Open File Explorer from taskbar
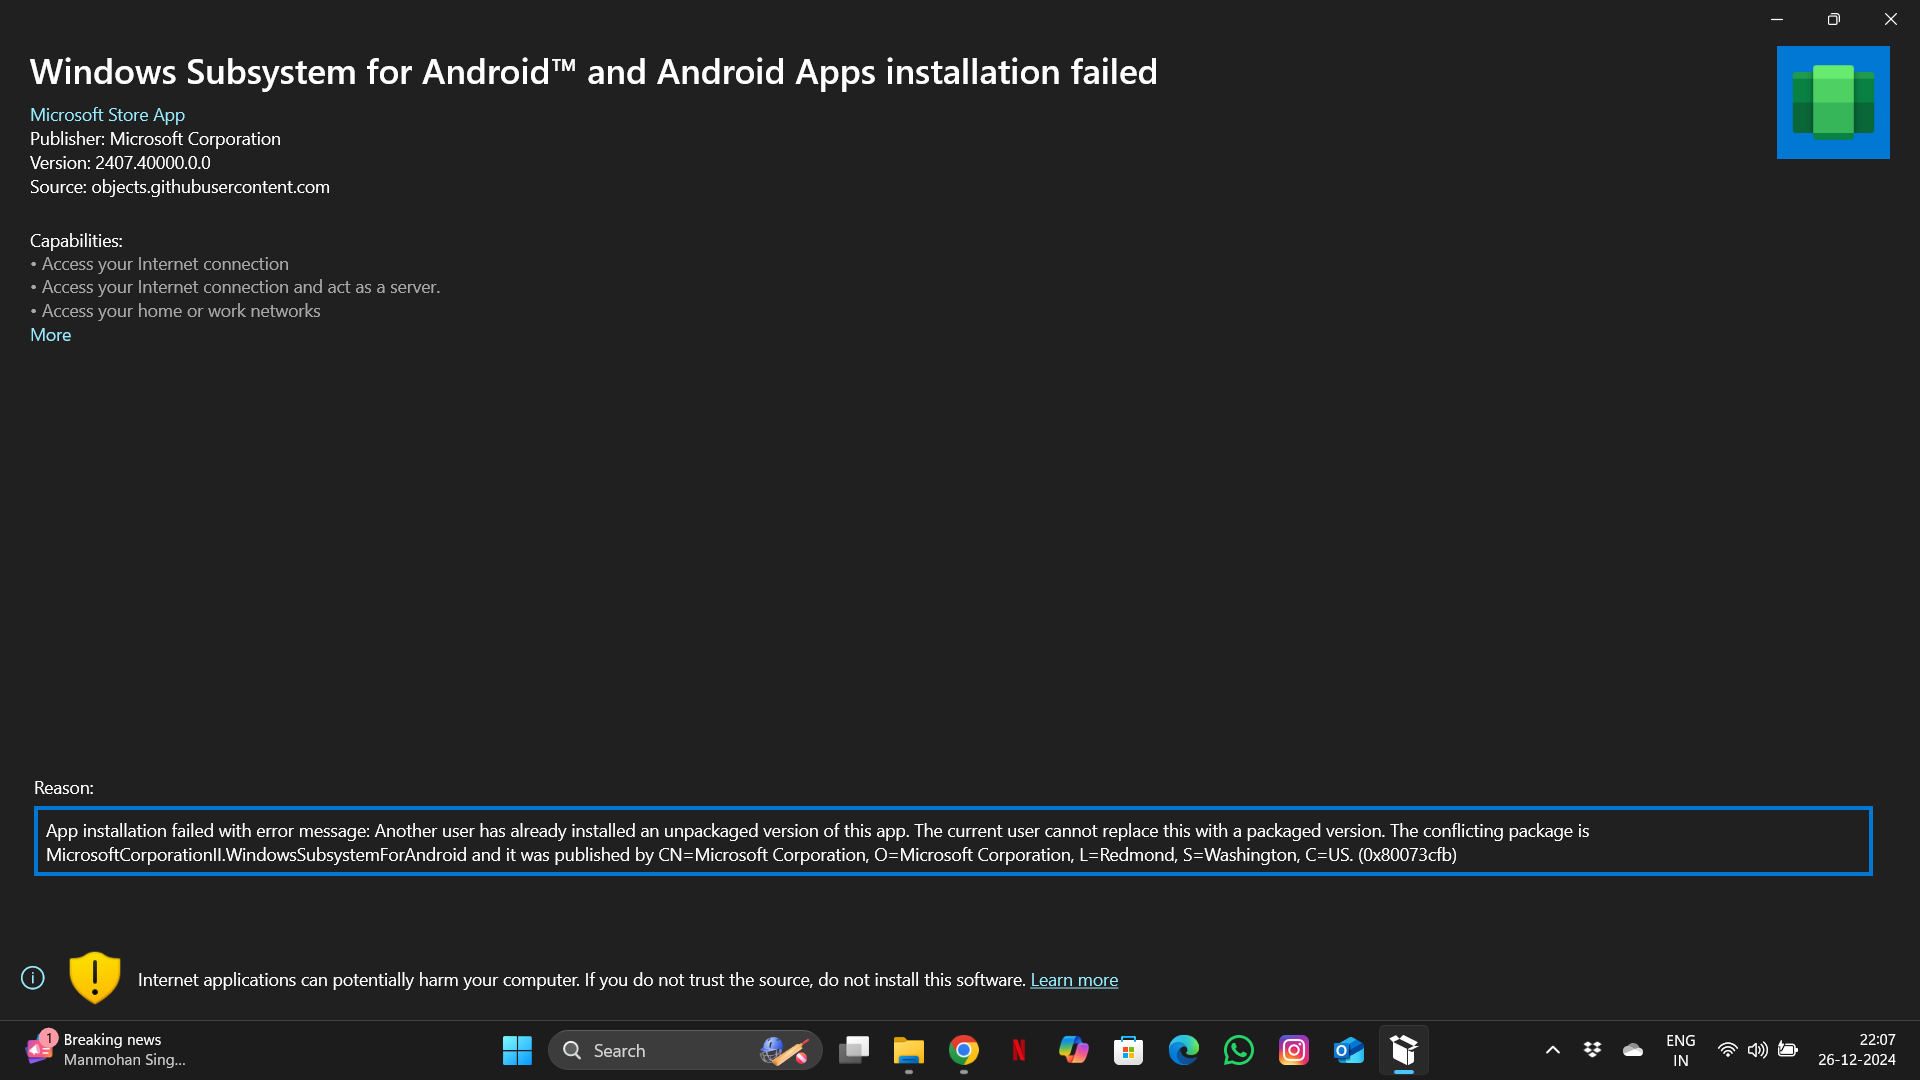Screen dimensions: 1920x1080 909,1050
